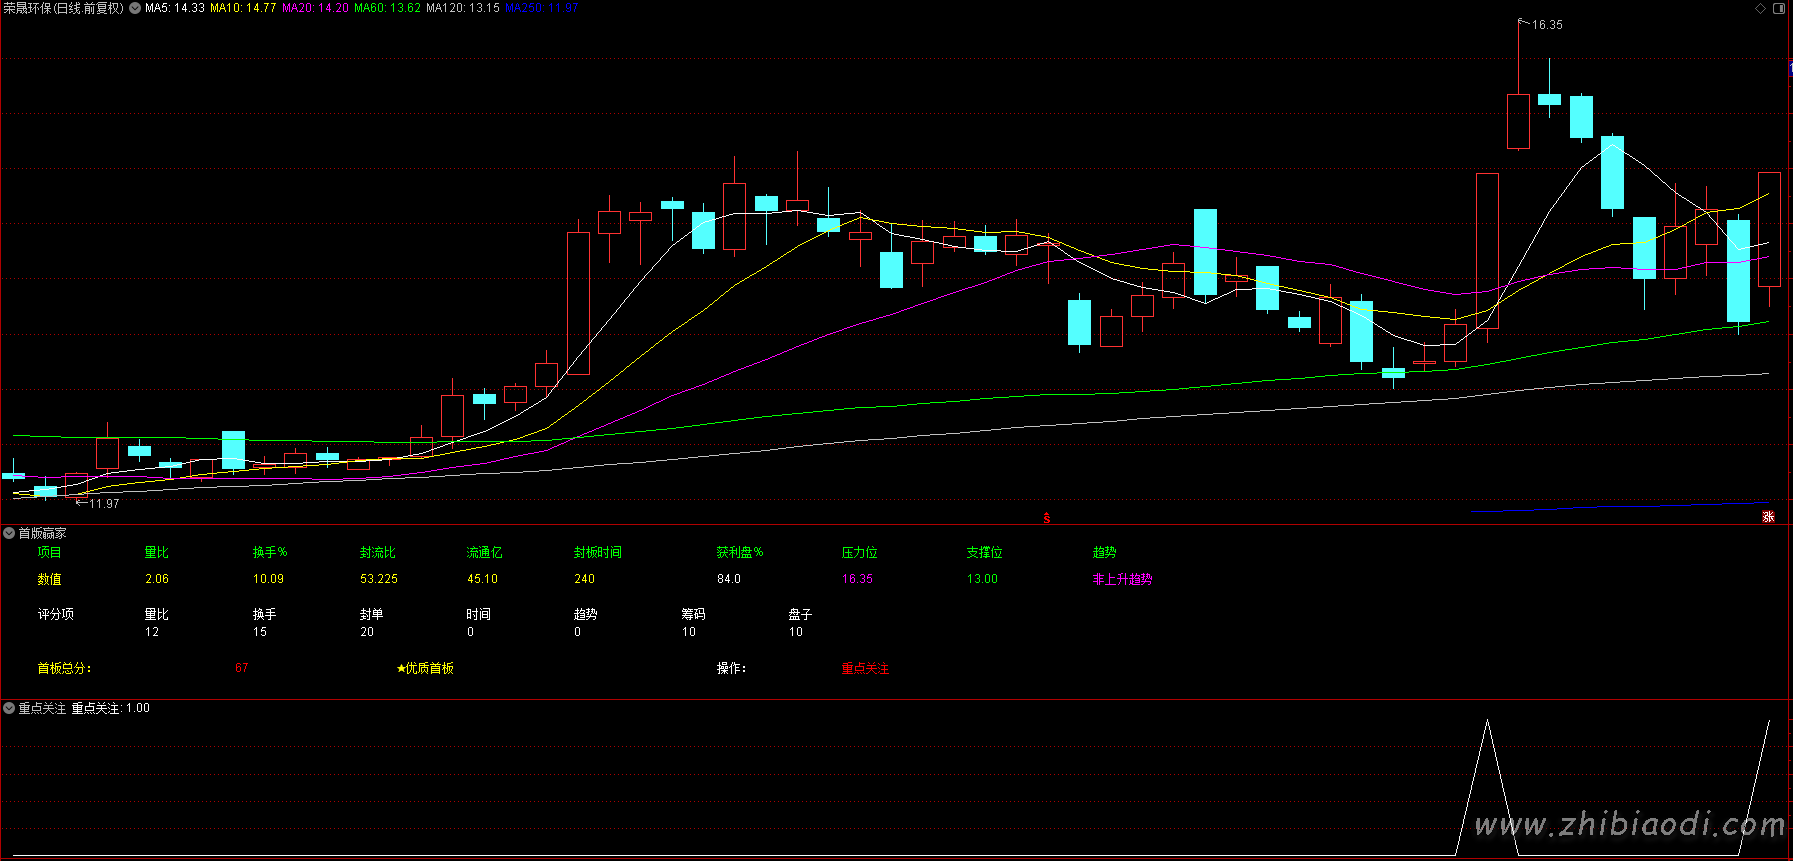Click the 16.35 high price marker

click(1546, 25)
